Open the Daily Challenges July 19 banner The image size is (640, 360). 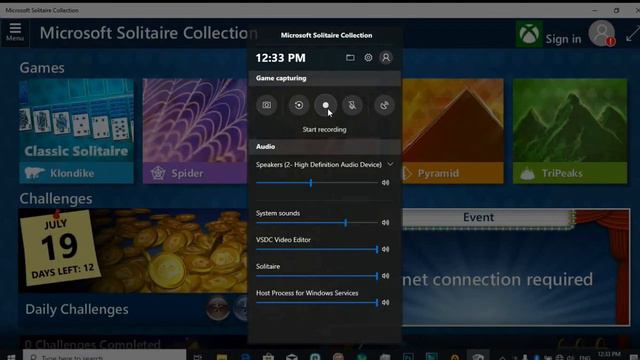click(x=133, y=251)
